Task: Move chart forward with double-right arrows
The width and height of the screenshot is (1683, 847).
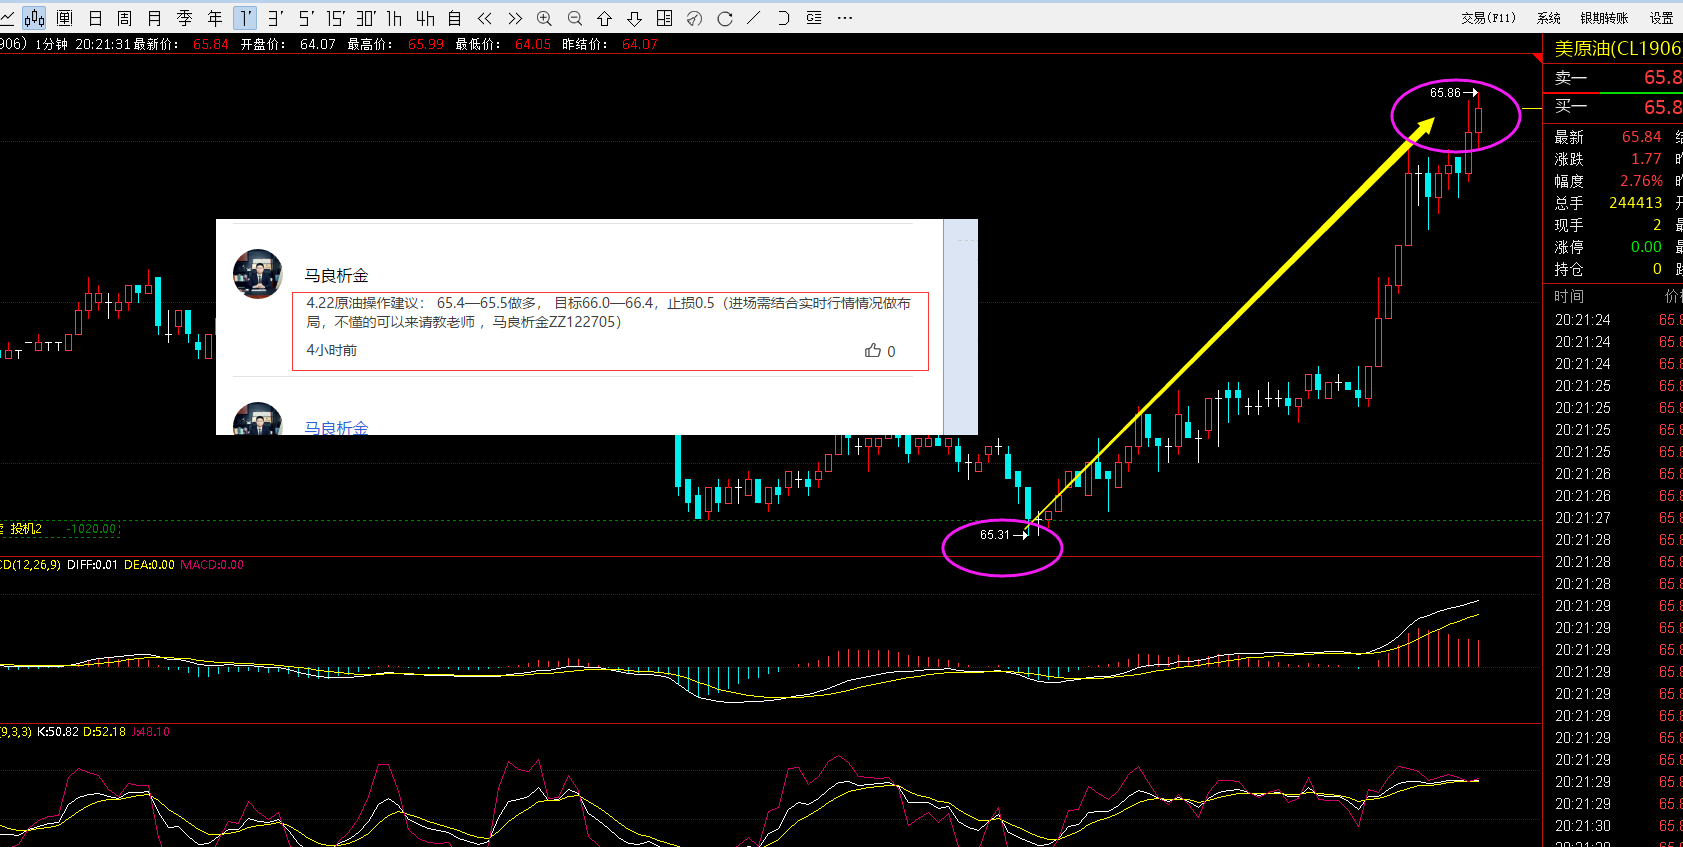Action: (x=515, y=18)
